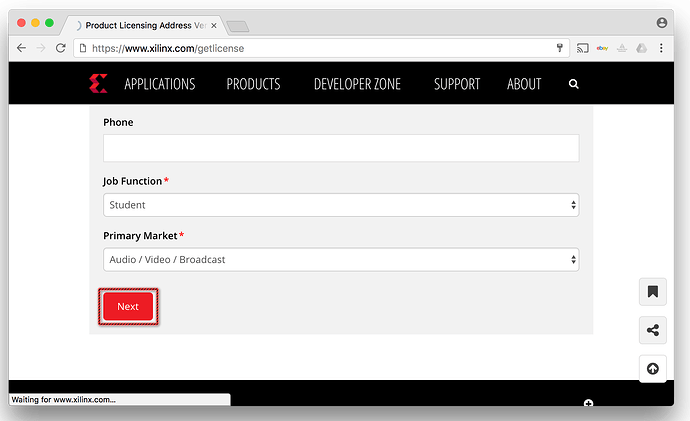690x421 pixels.
Task: Open the SUPPORT menu
Action: click(x=457, y=84)
